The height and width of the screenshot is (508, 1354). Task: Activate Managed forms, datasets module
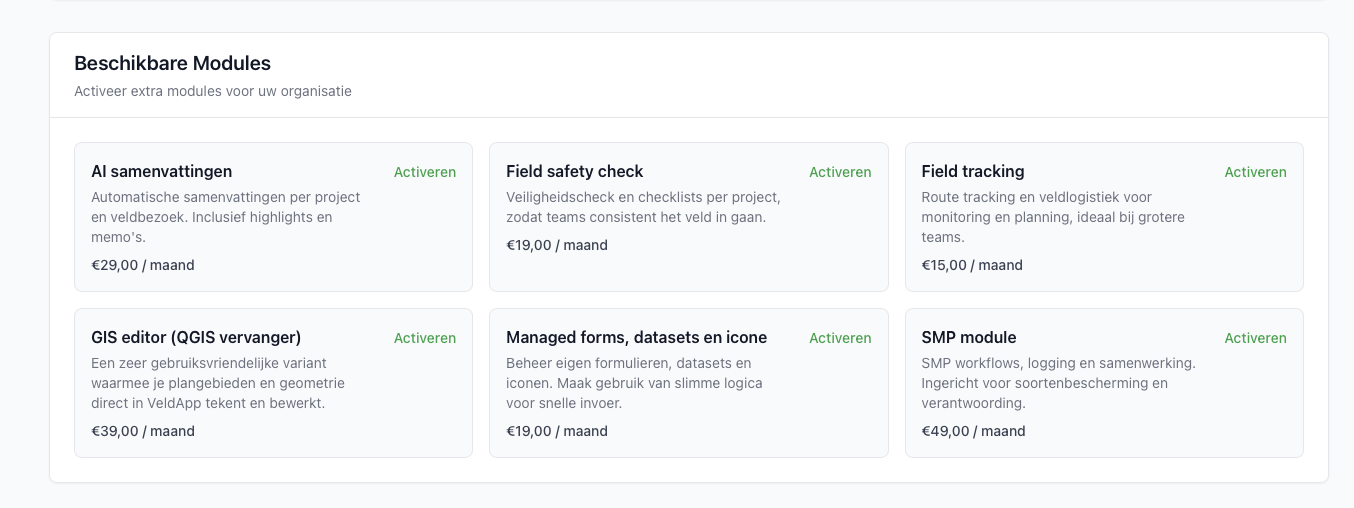pos(839,338)
